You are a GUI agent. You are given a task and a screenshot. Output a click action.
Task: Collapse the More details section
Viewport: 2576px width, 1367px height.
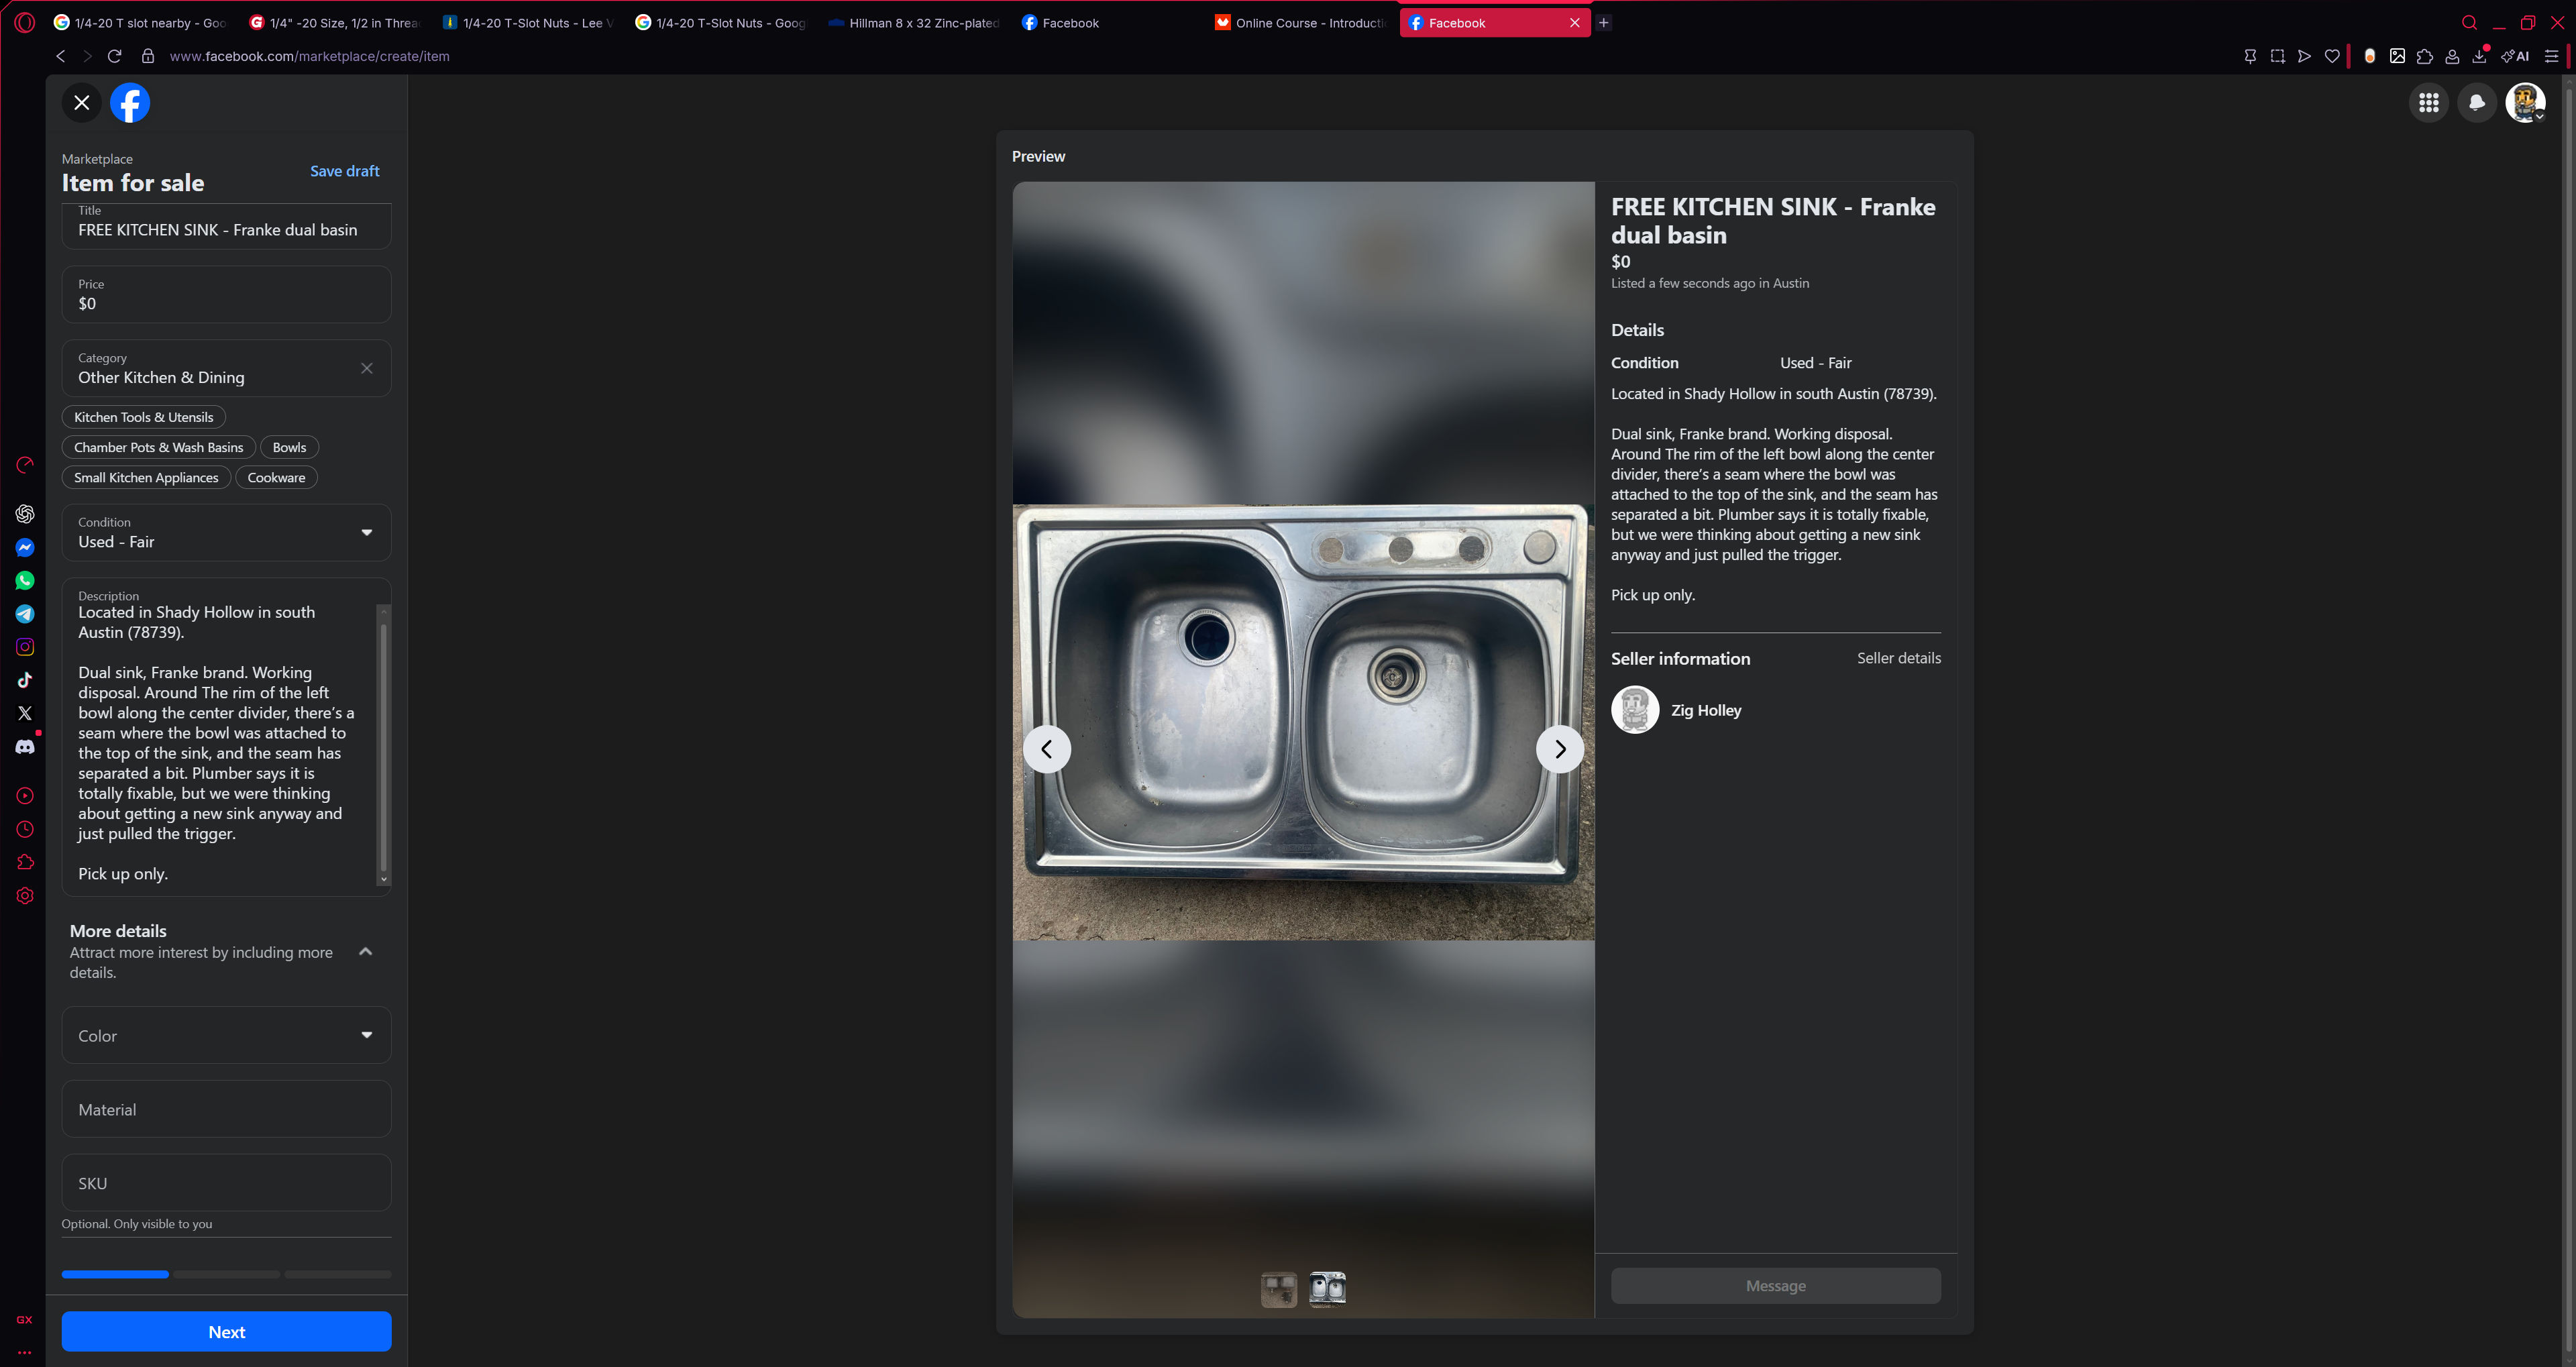tap(366, 951)
